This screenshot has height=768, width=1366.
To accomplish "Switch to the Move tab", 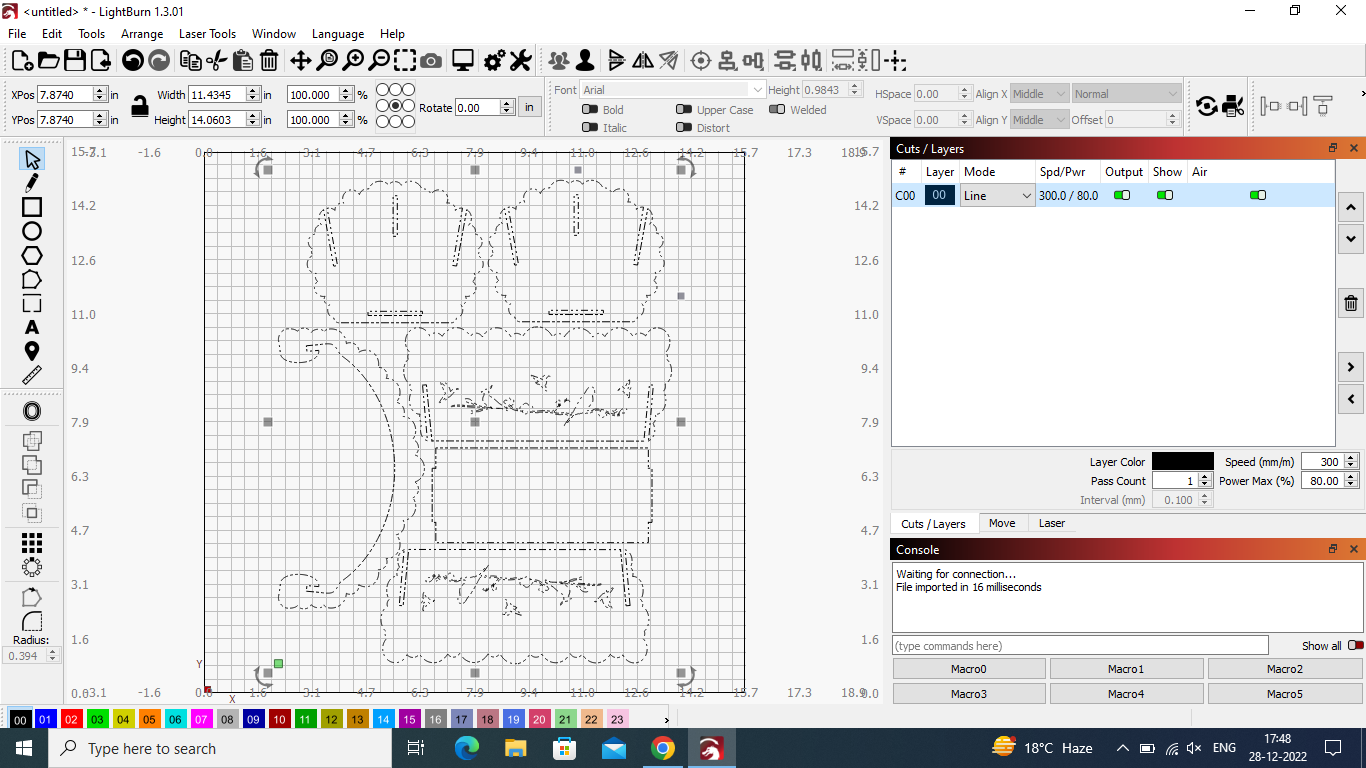I will pyautogui.click(x=1002, y=522).
